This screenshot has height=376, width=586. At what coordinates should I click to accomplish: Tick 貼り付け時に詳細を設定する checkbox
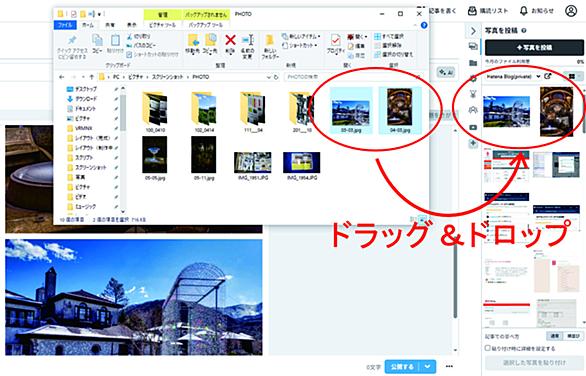[487, 348]
